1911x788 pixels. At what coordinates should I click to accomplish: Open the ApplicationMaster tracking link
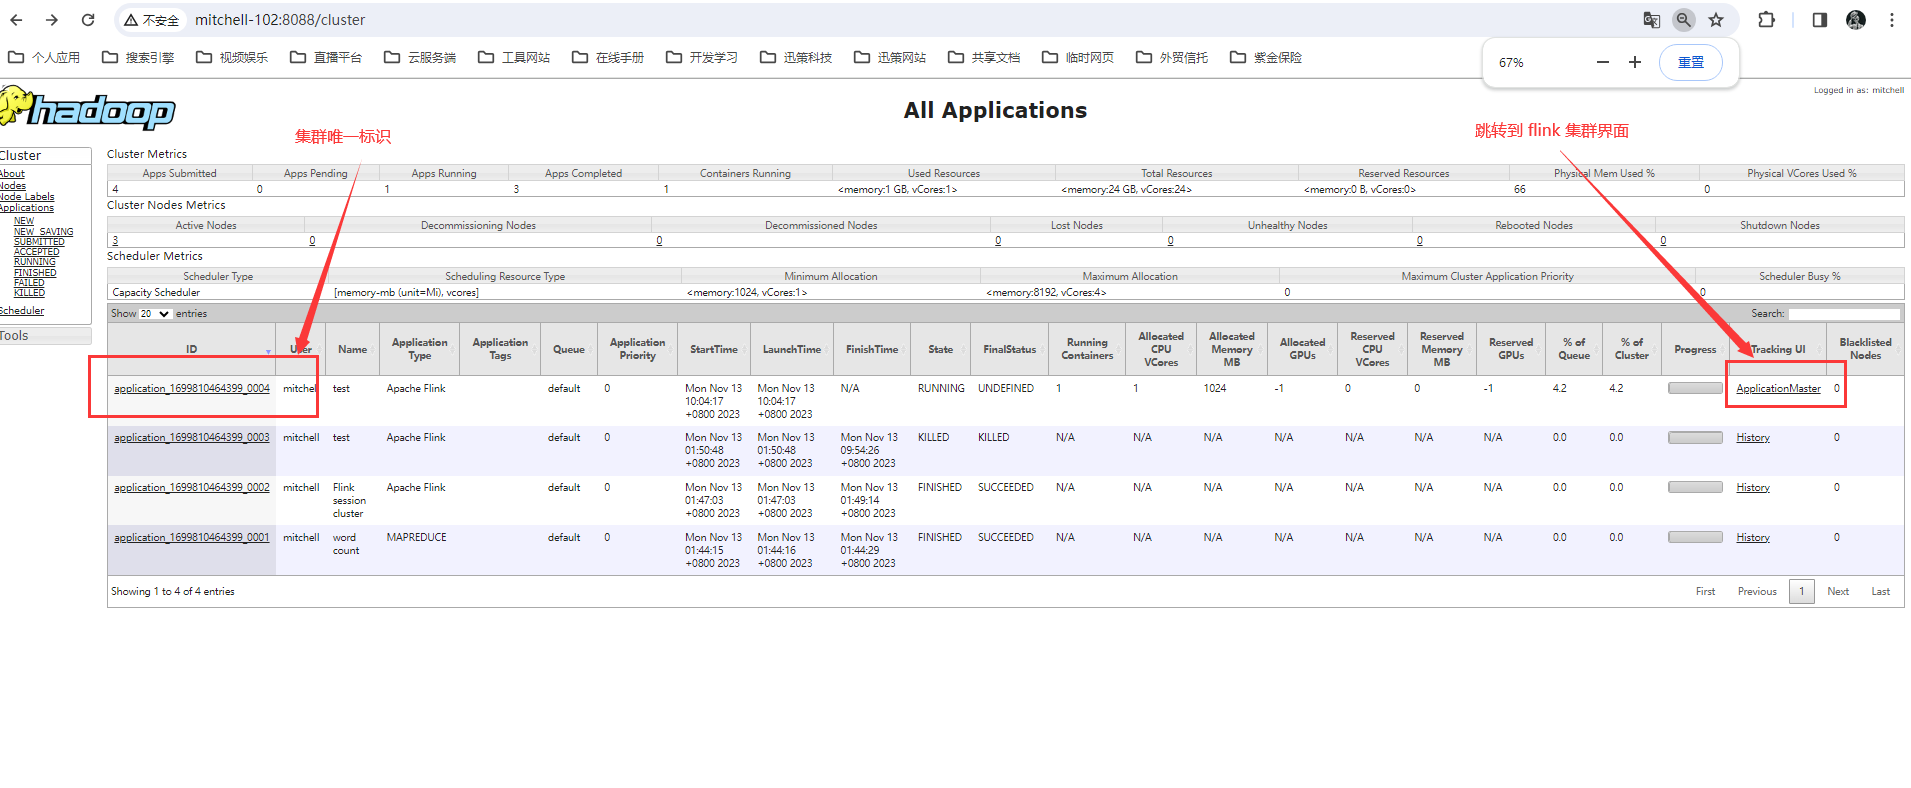tap(1778, 389)
